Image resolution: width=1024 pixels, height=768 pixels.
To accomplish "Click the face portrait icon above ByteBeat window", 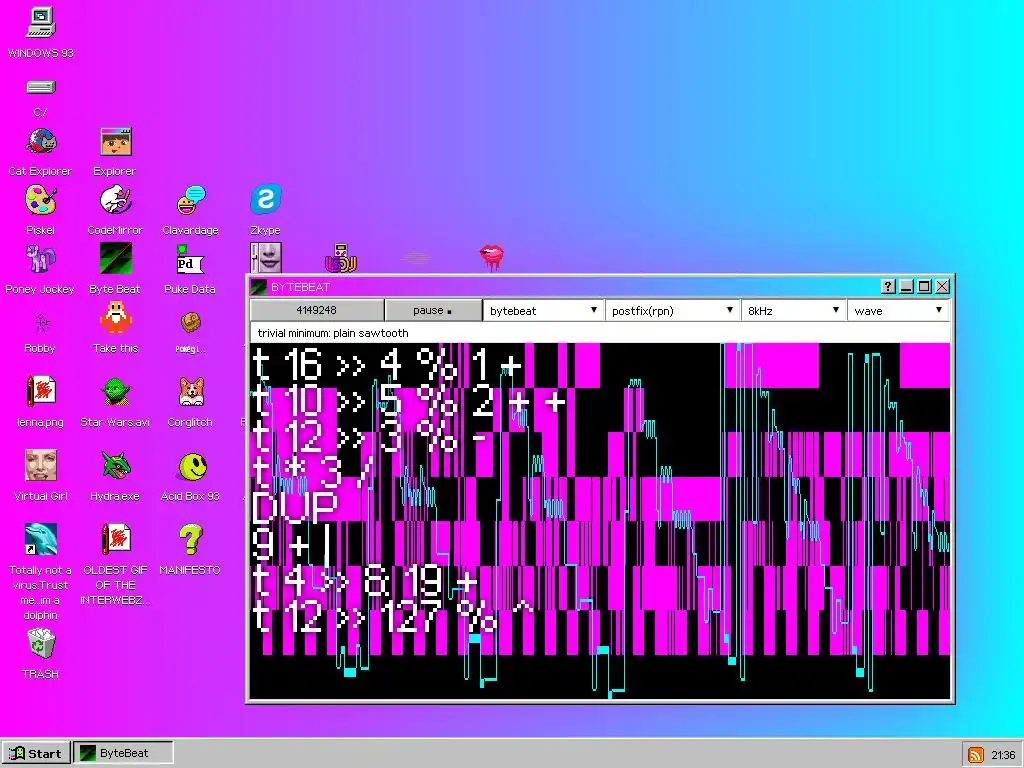I will (266, 258).
